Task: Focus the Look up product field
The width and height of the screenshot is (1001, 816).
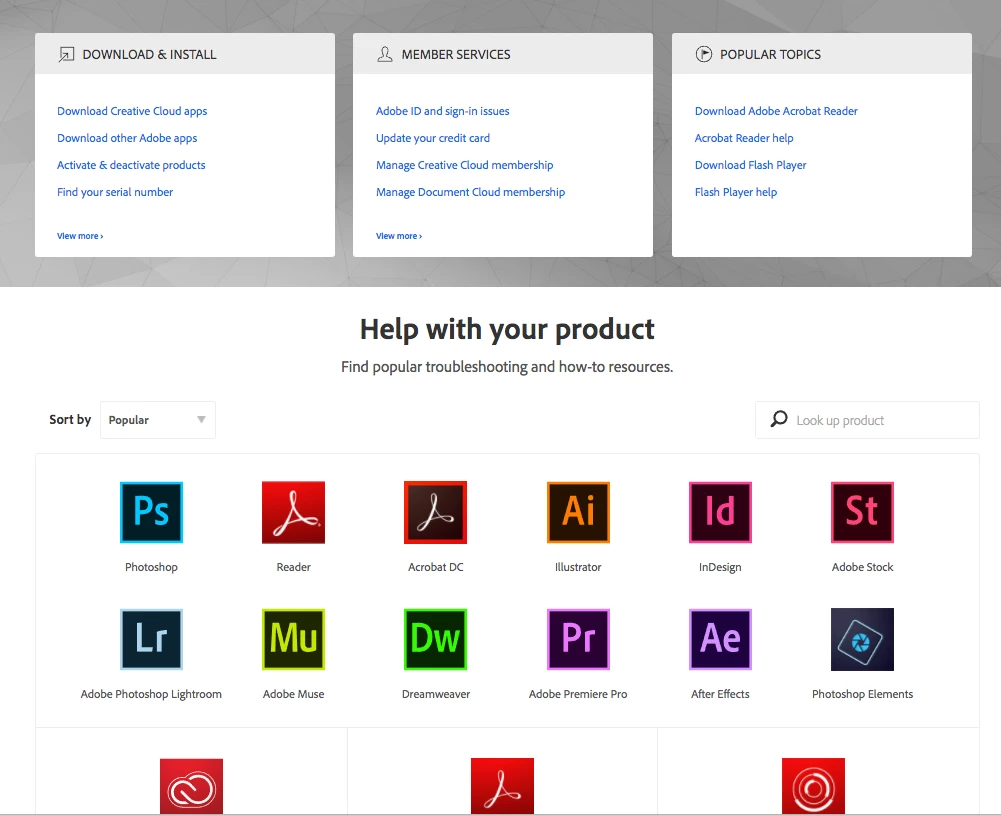Action: pos(867,420)
